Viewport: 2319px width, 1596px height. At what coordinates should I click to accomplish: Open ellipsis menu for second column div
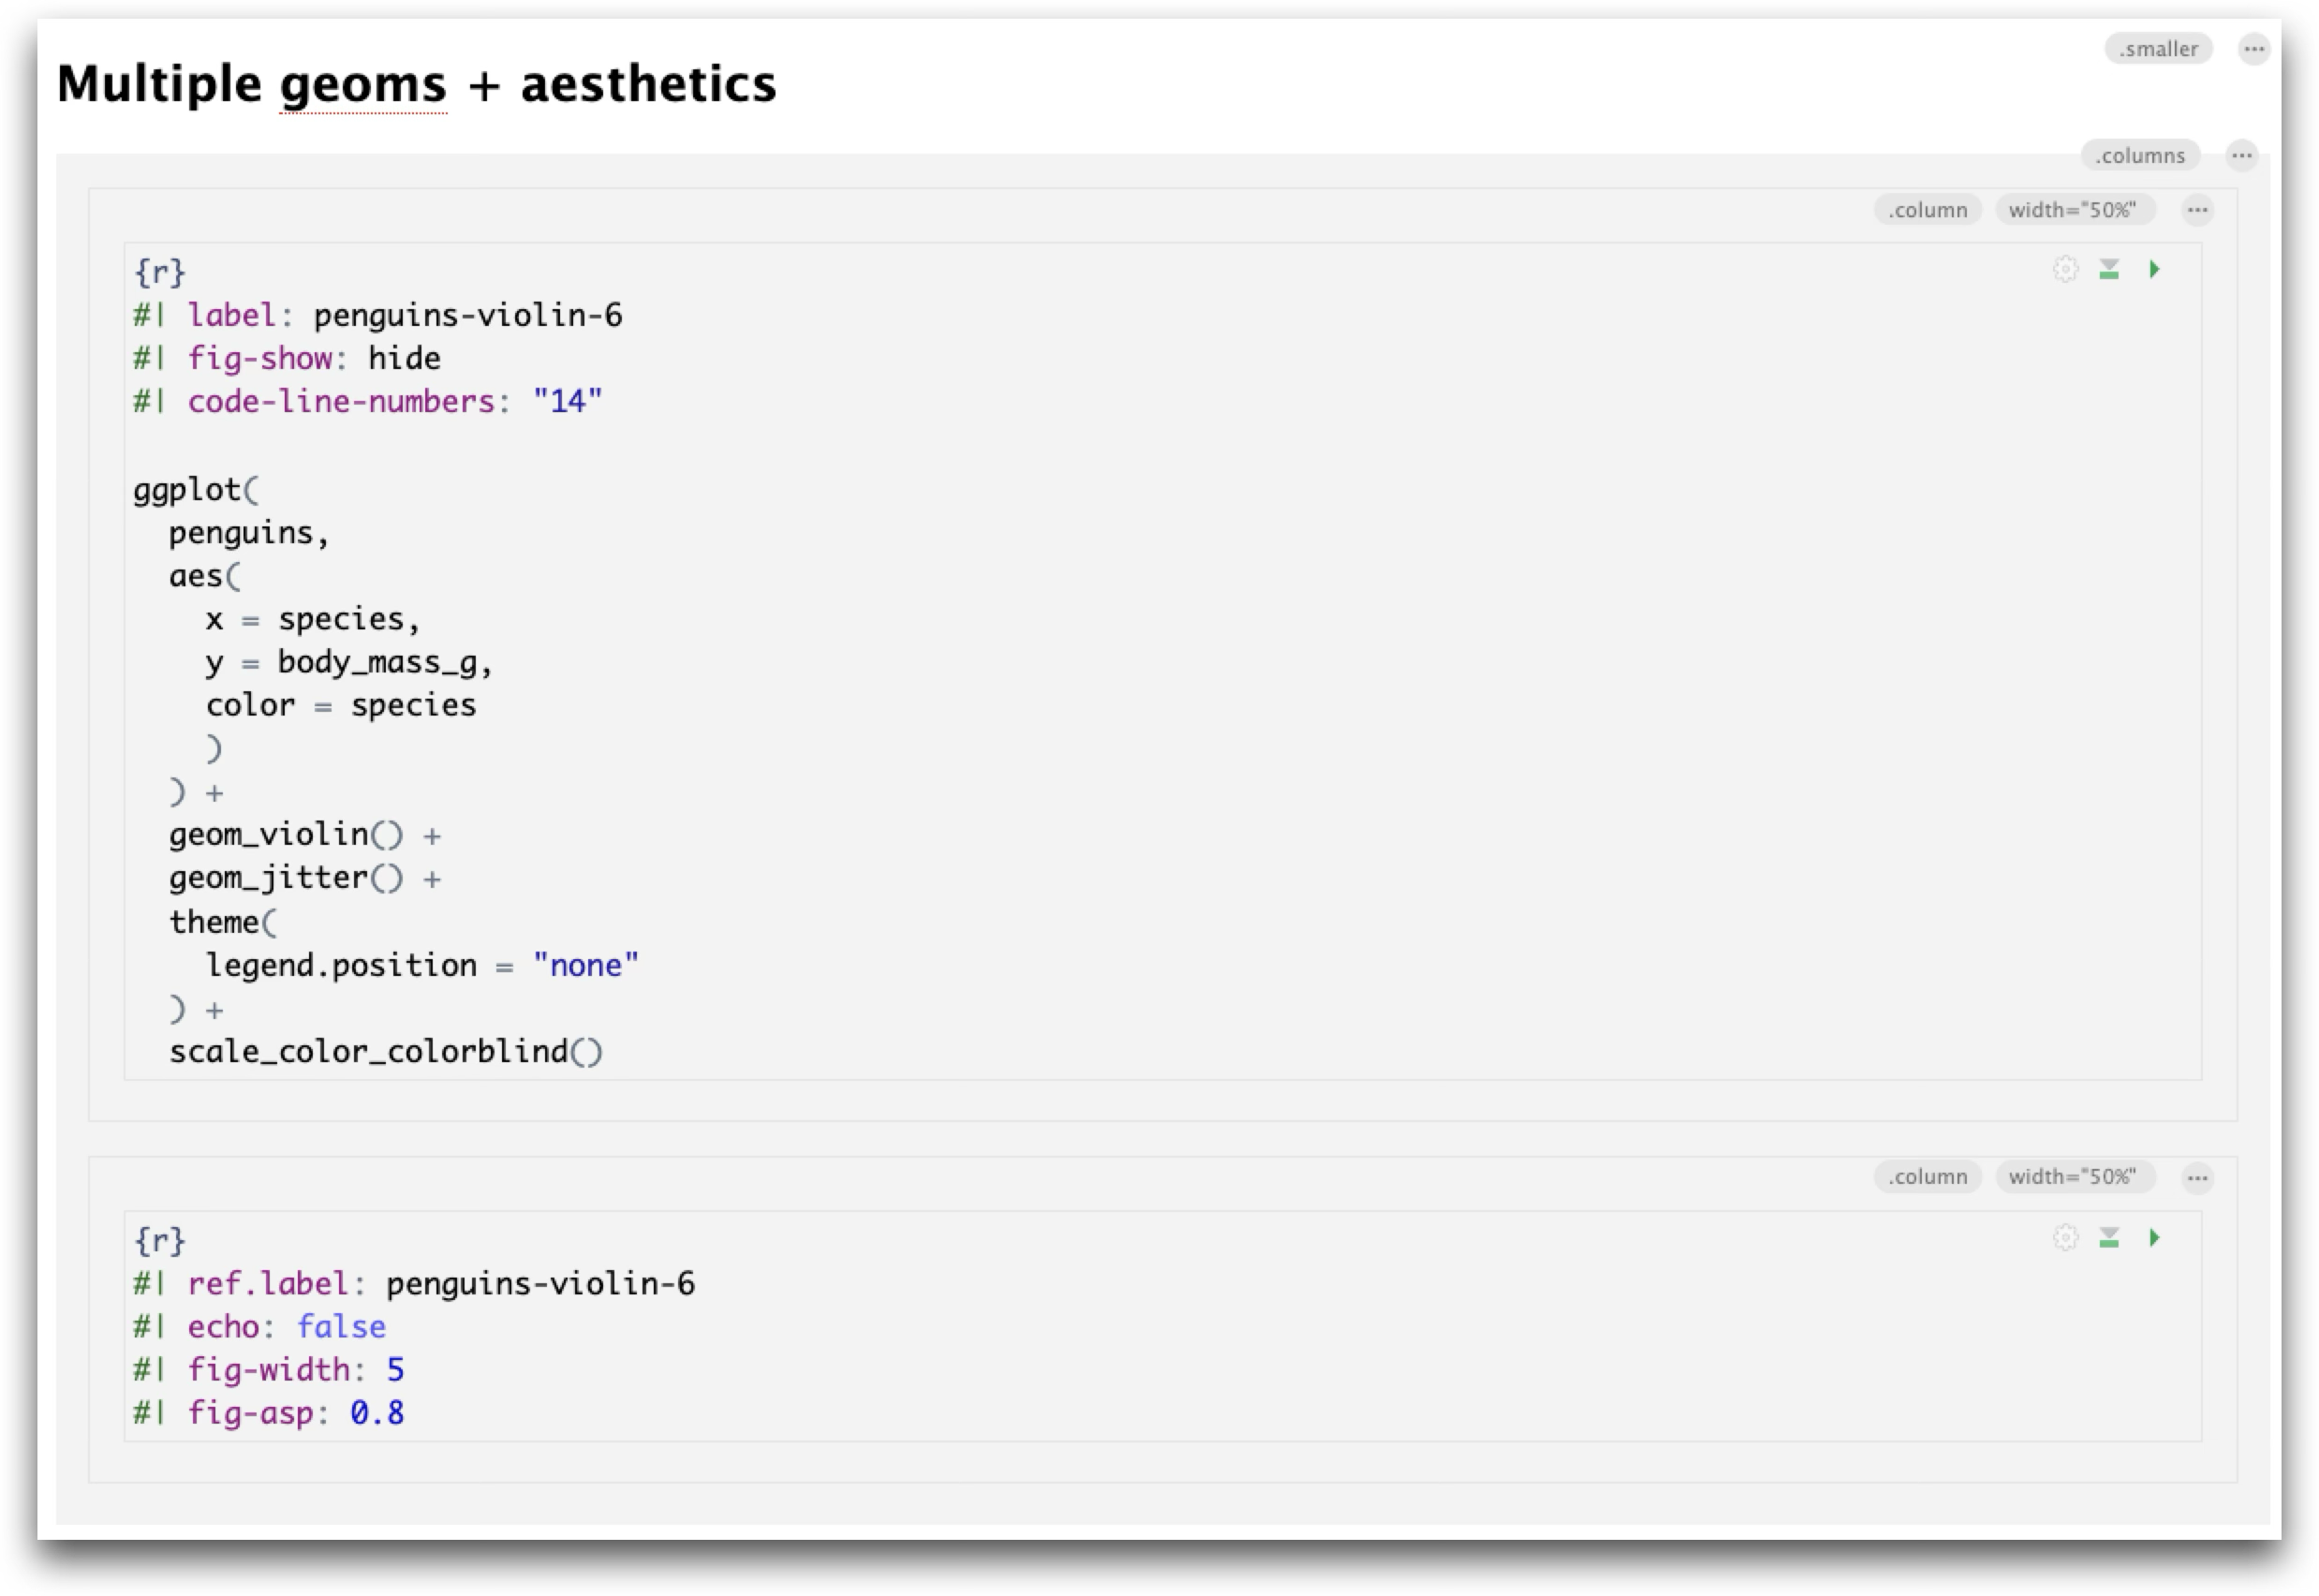pos(2197,1178)
